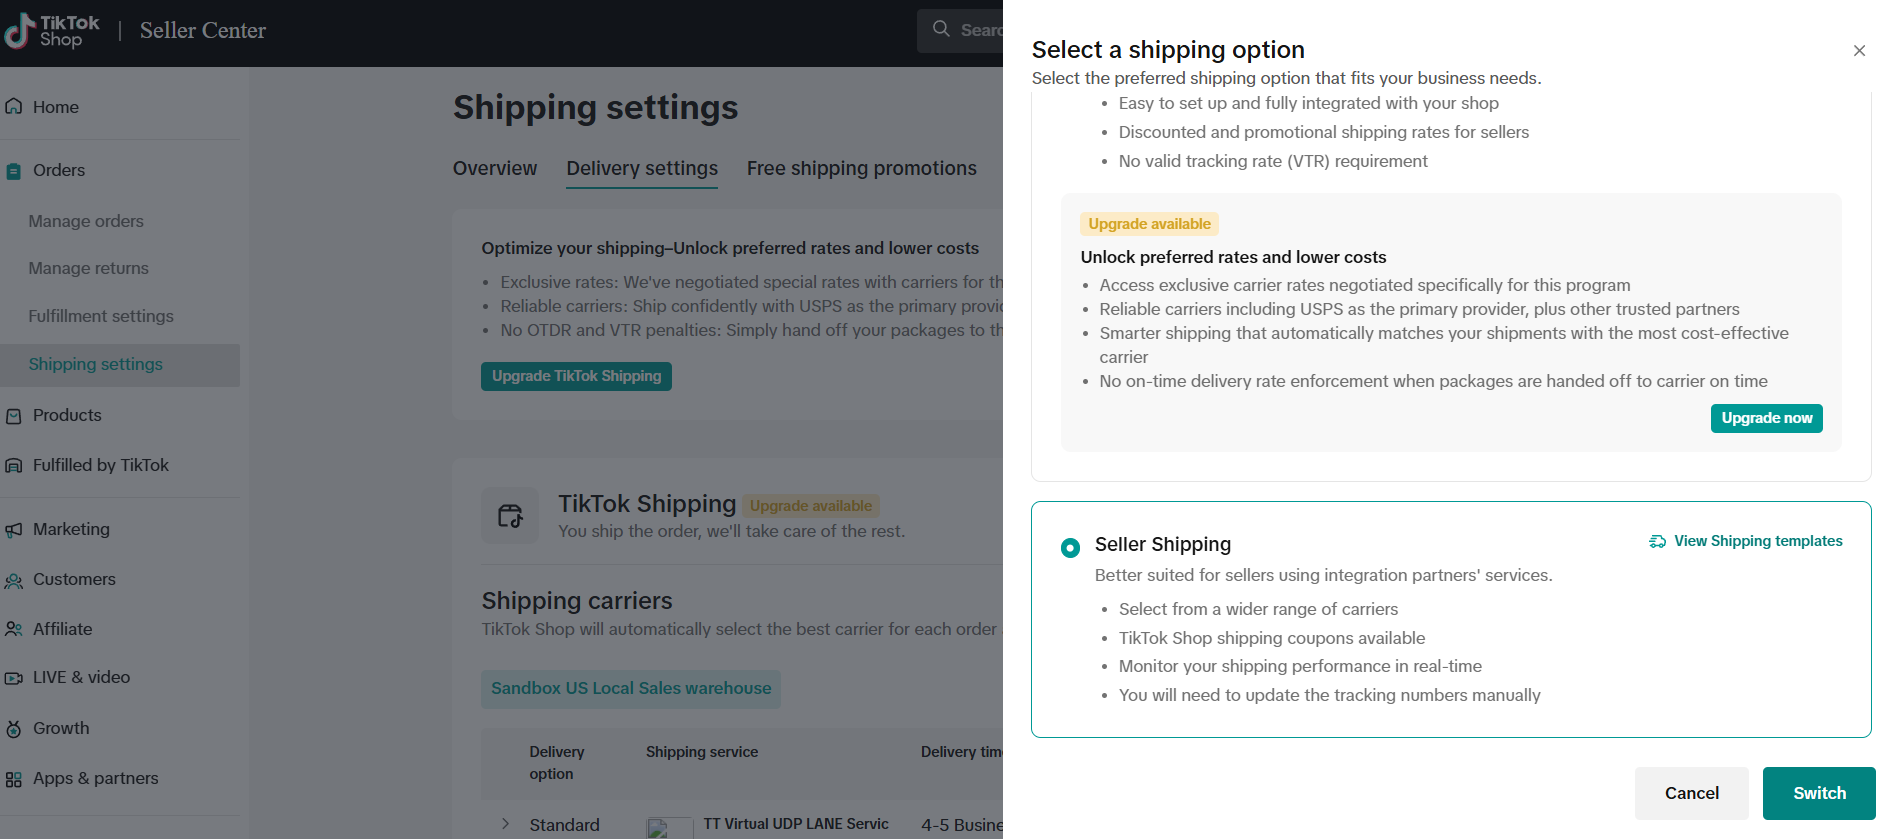Select the Seller Shipping radio button
The image size is (1899, 839).
pos(1070,547)
